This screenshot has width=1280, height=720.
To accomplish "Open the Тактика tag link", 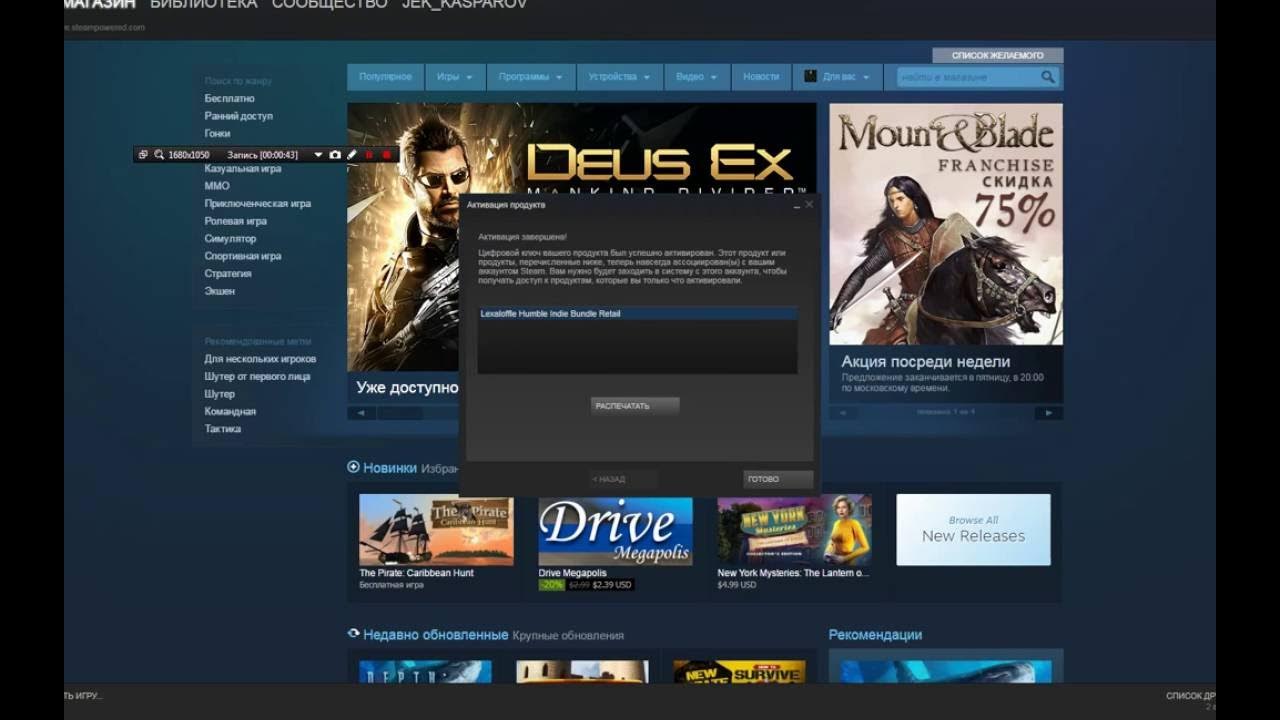I will pos(222,429).
